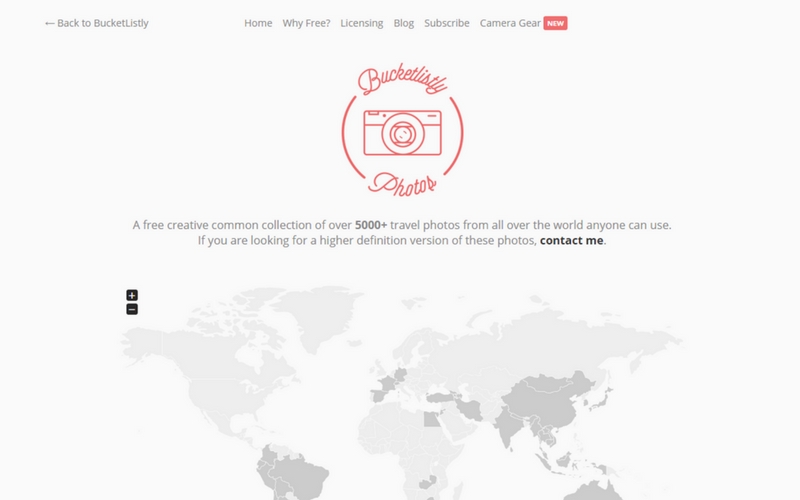Open the Subscribe page
The width and height of the screenshot is (800, 500).
point(447,23)
